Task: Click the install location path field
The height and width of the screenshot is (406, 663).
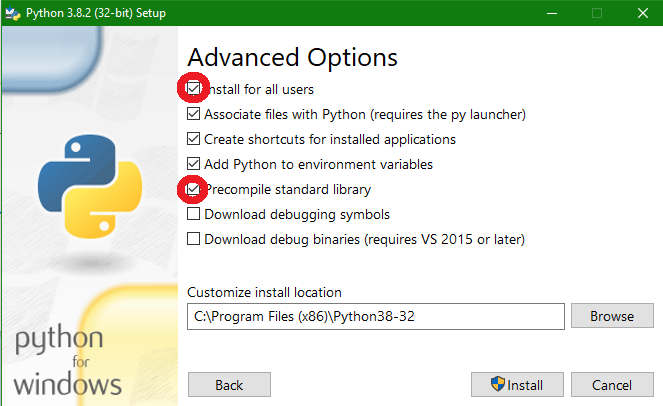Action: click(375, 316)
